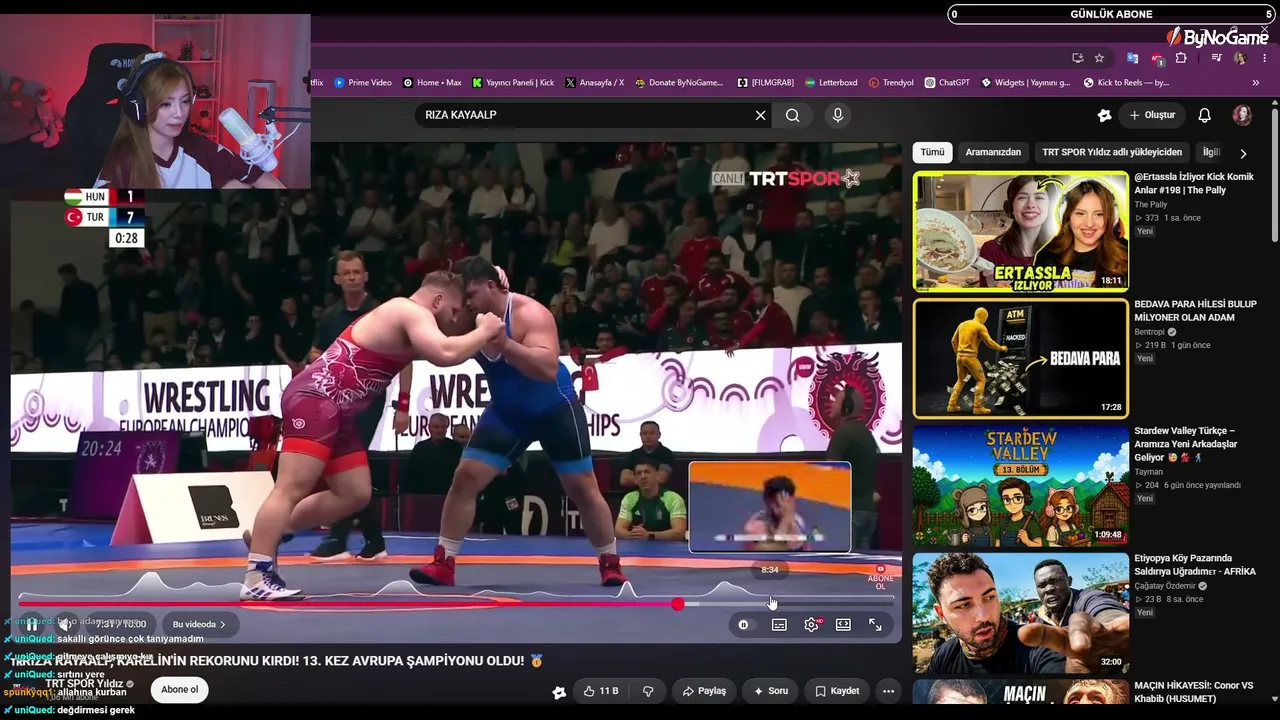Open the Yayıncı Paneli | Kick bookmark
The height and width of the screenshot is (720, 1280).
pos(513,83)
